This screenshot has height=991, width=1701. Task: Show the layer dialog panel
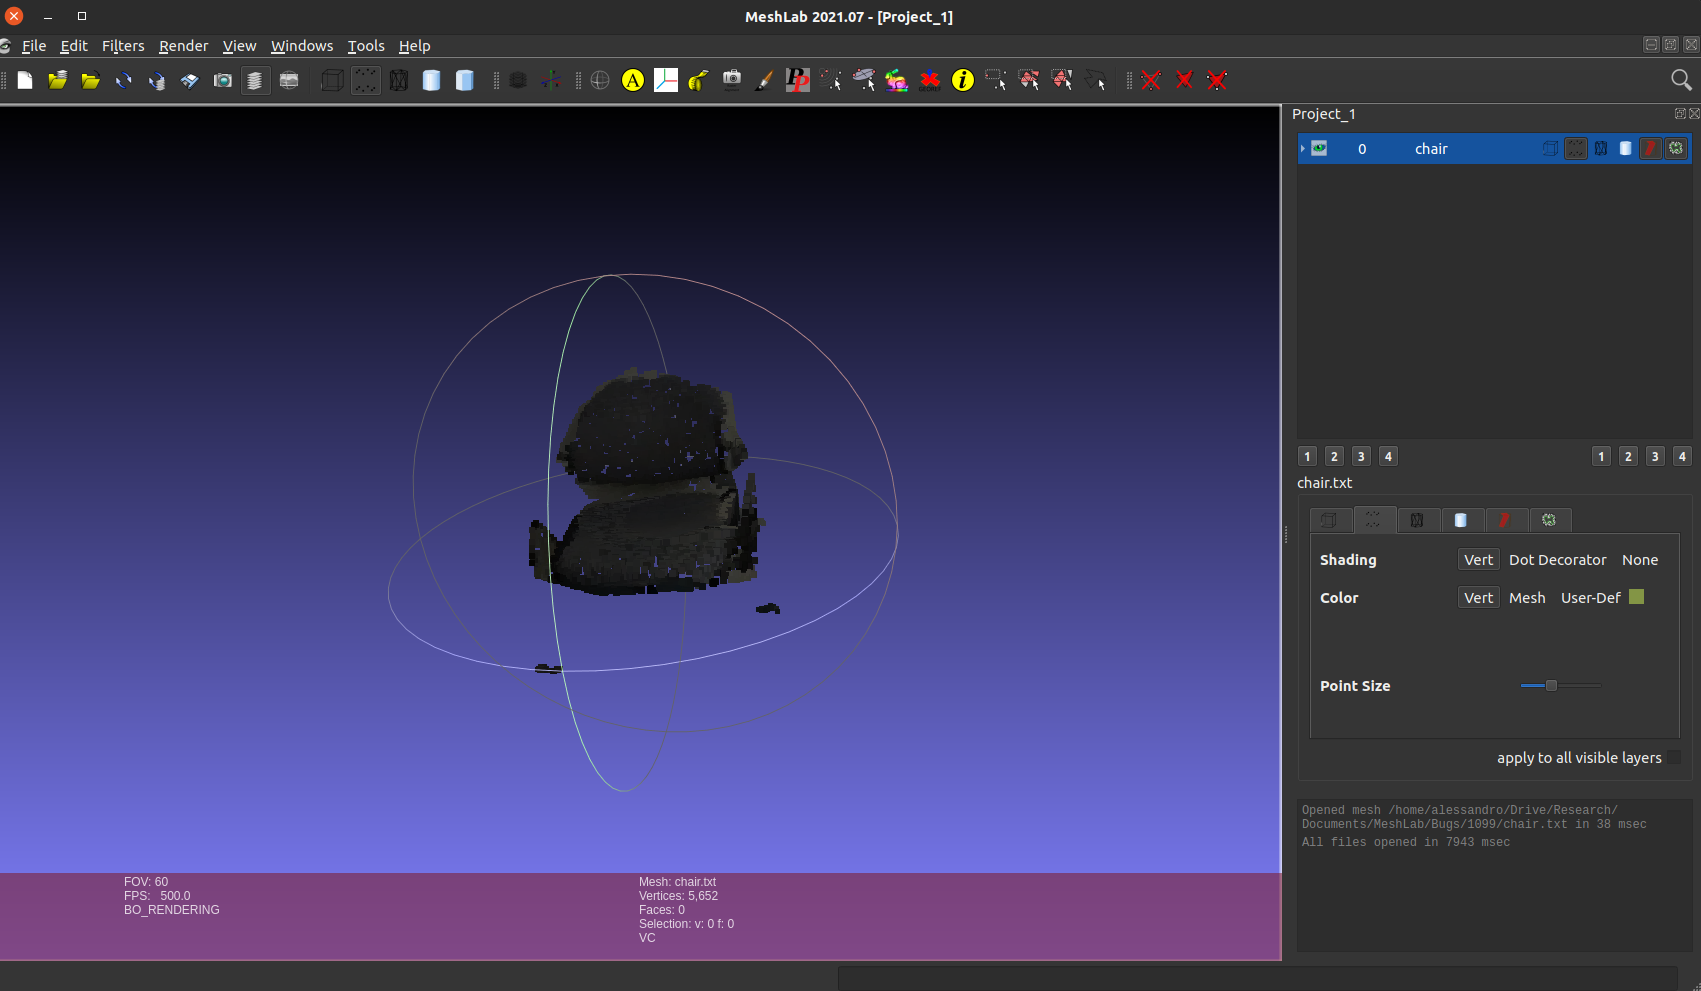(255, 80)
